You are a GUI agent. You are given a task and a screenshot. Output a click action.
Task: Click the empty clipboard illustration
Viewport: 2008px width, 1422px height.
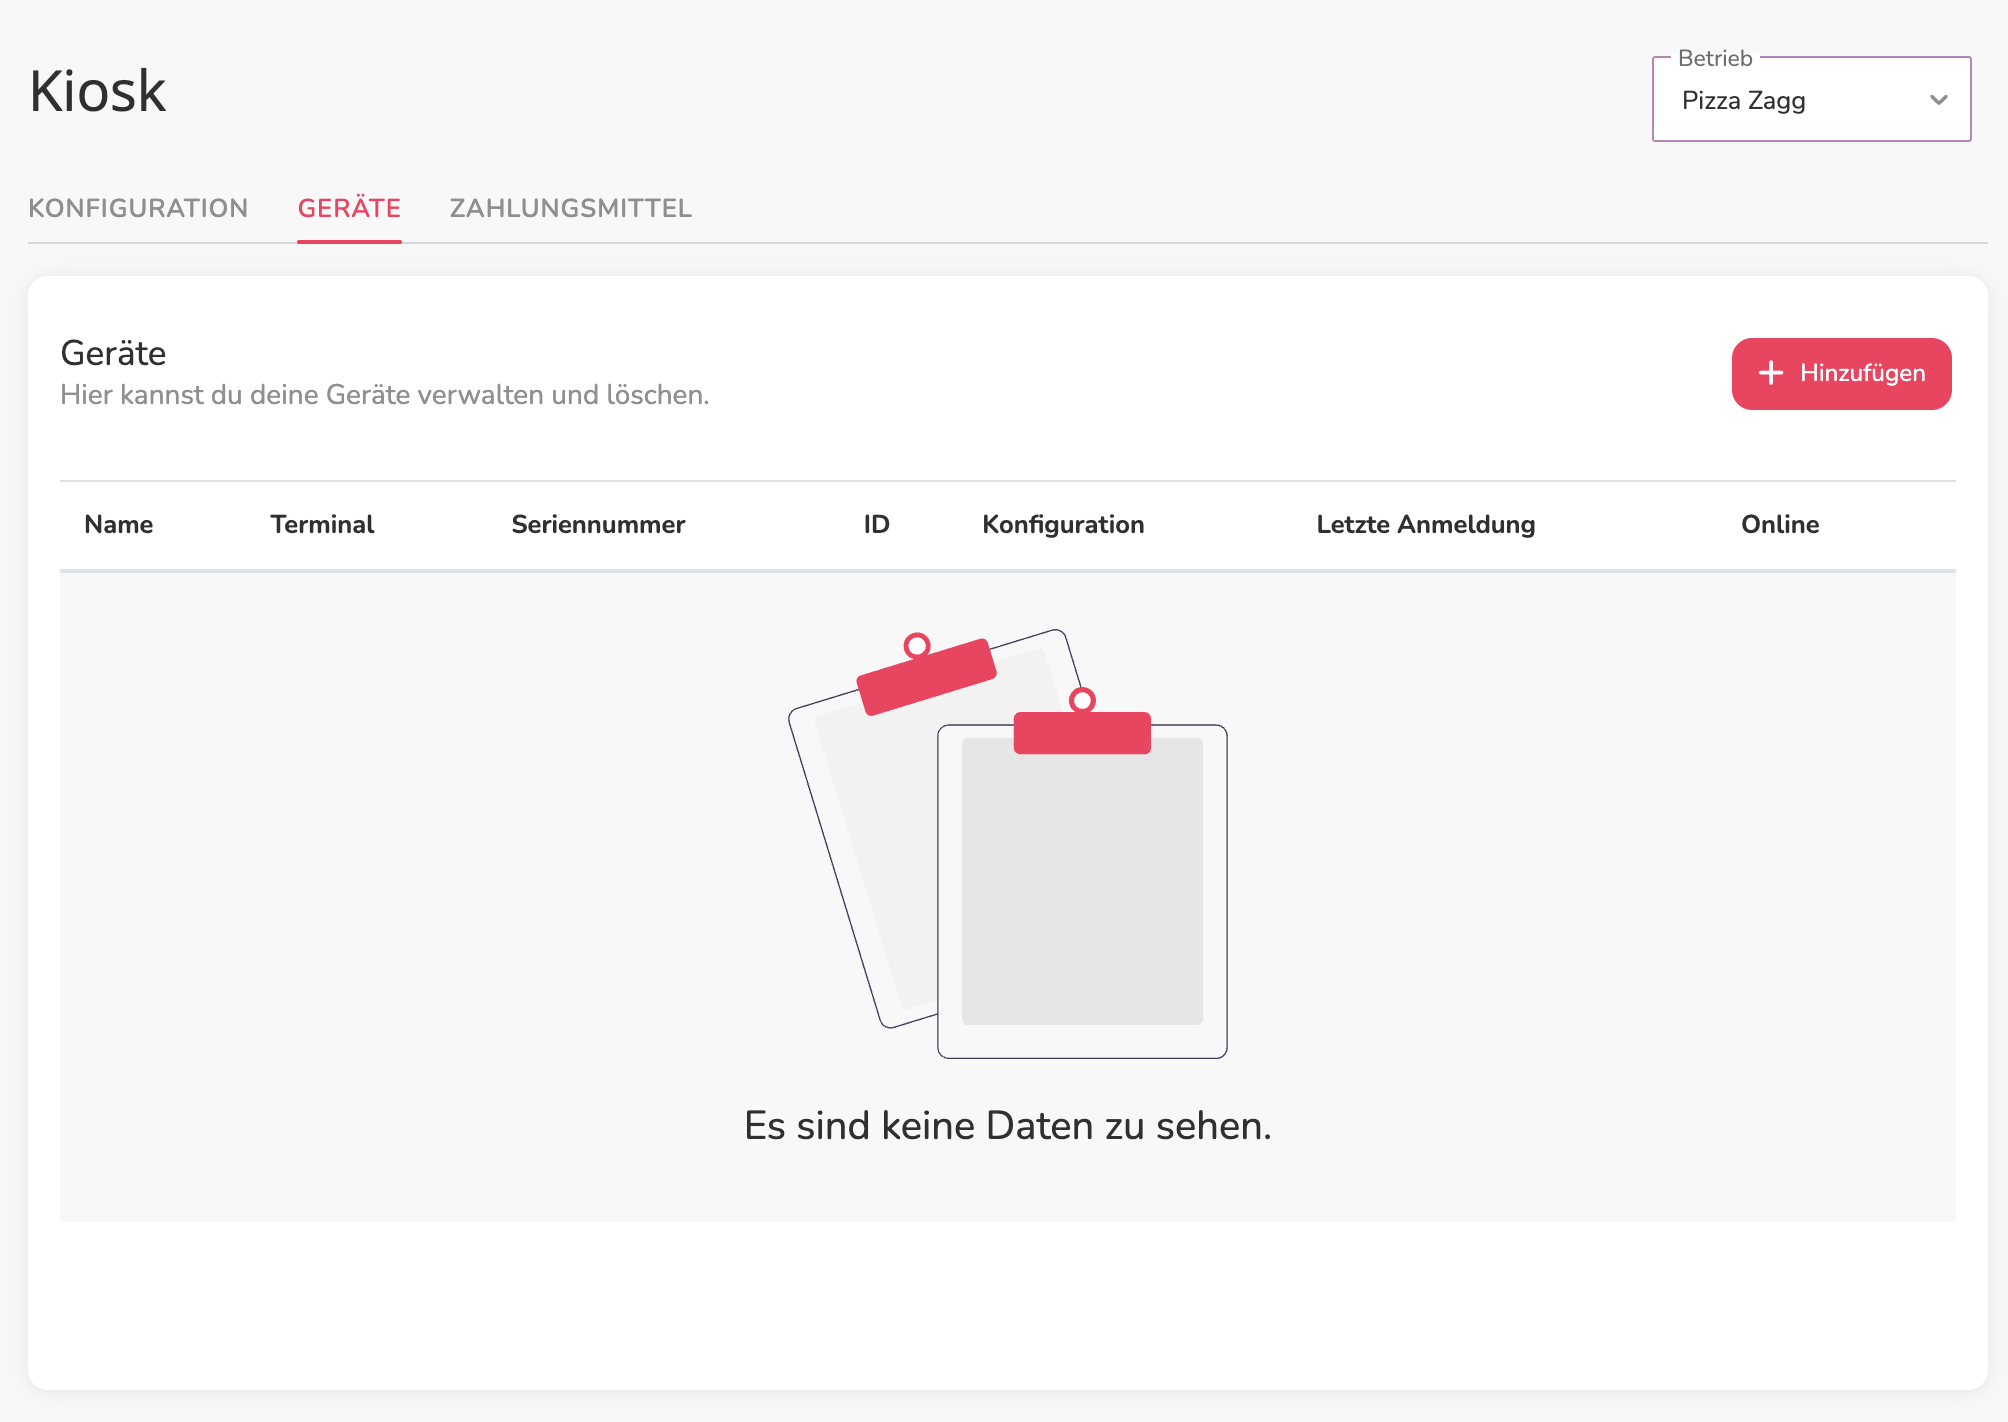click(1008, 844)
